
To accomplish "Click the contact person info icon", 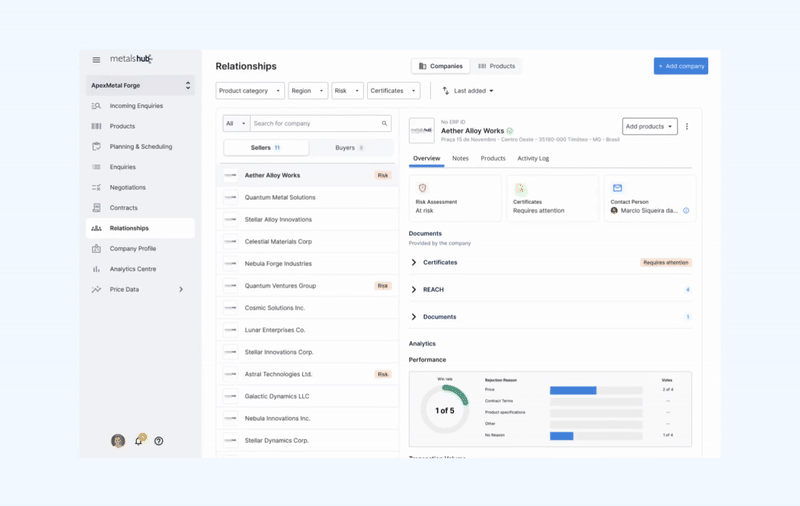I will 686,211.
